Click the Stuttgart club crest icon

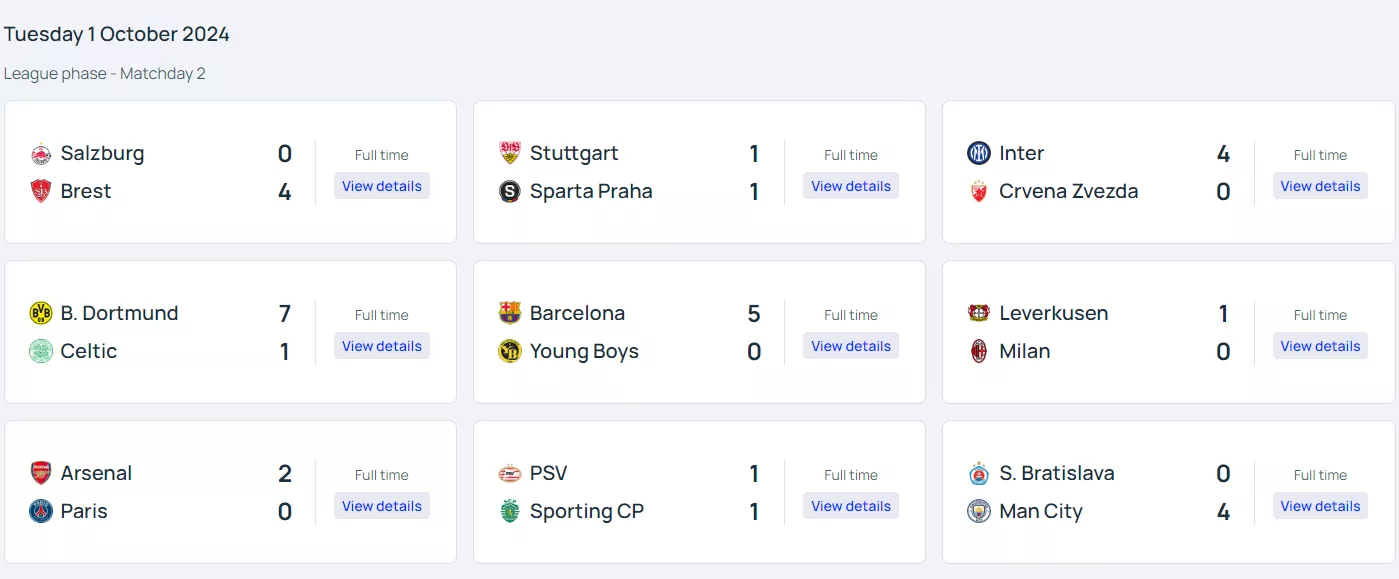tap(510, 153)
